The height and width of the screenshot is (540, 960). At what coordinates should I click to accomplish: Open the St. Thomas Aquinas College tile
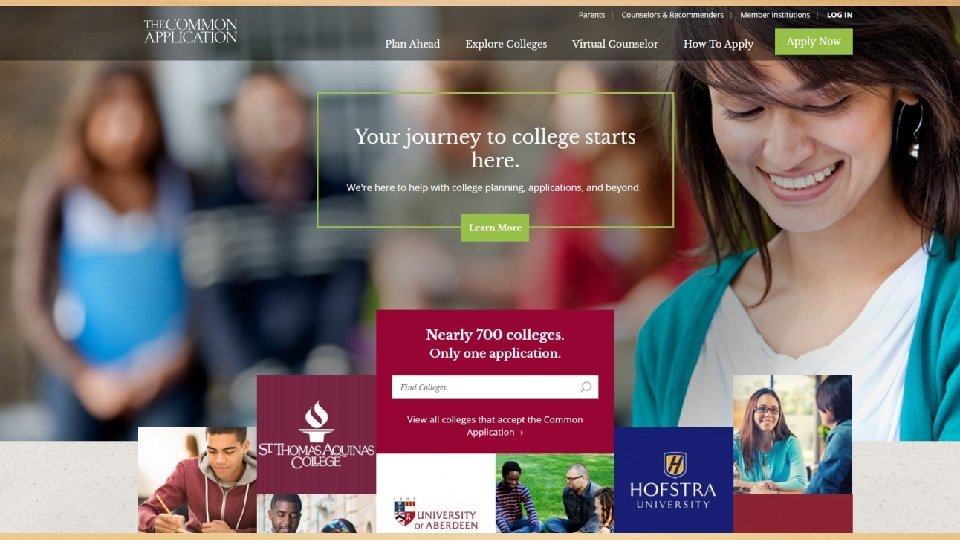click(x=317, y=434)
